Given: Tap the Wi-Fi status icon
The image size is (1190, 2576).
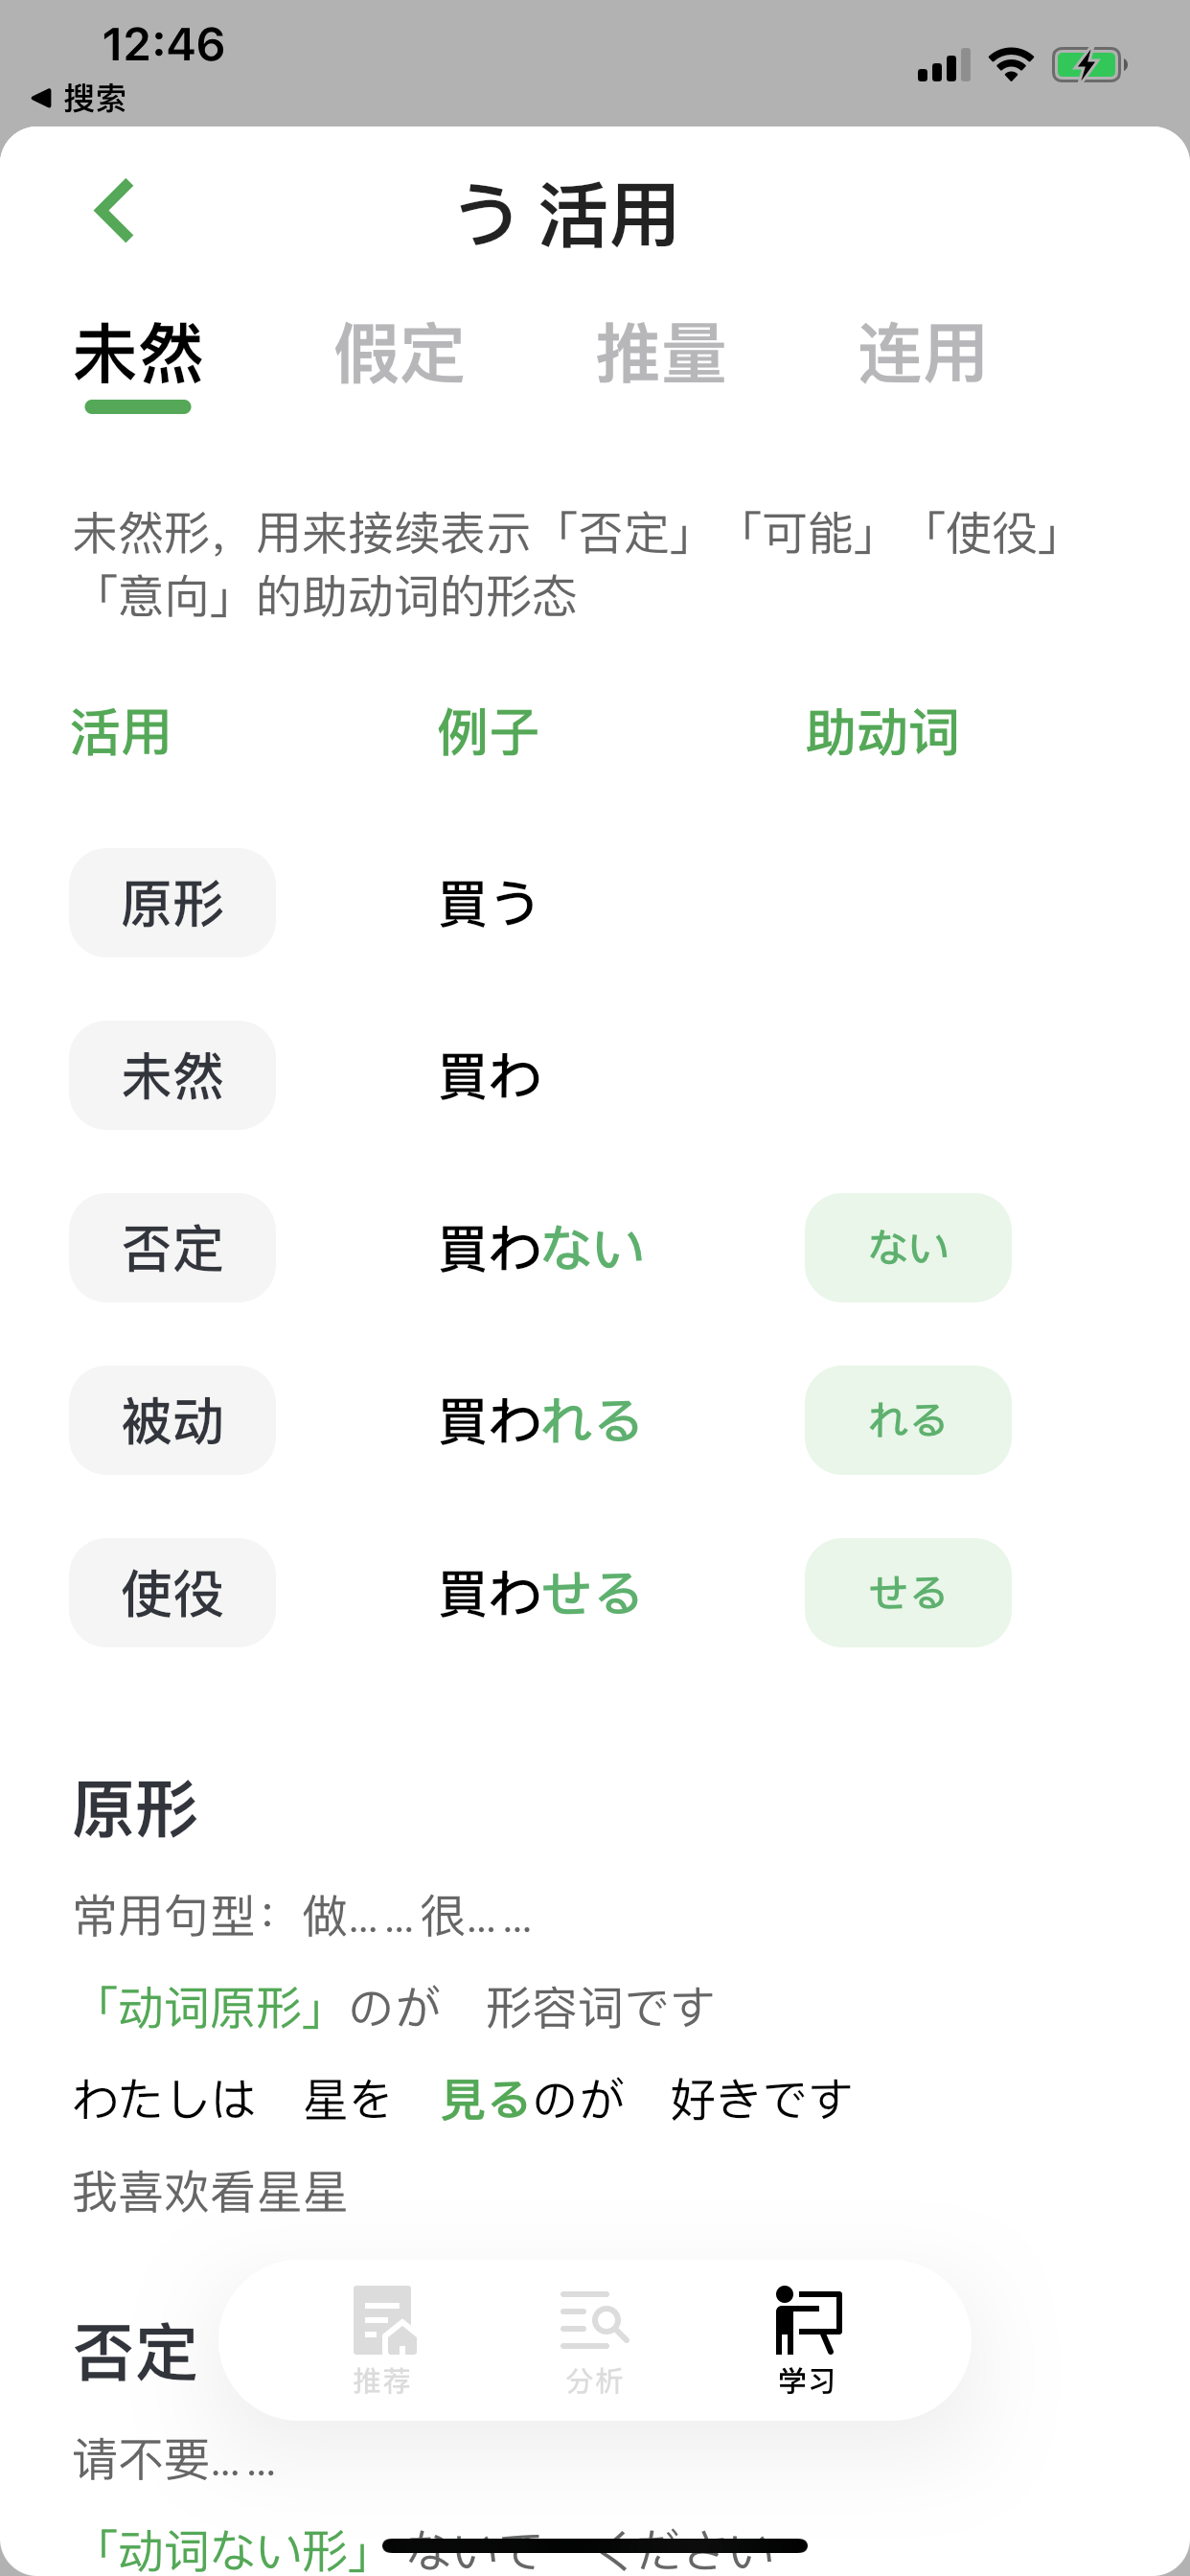Looking at the screenshot, I should (1010, 65).
